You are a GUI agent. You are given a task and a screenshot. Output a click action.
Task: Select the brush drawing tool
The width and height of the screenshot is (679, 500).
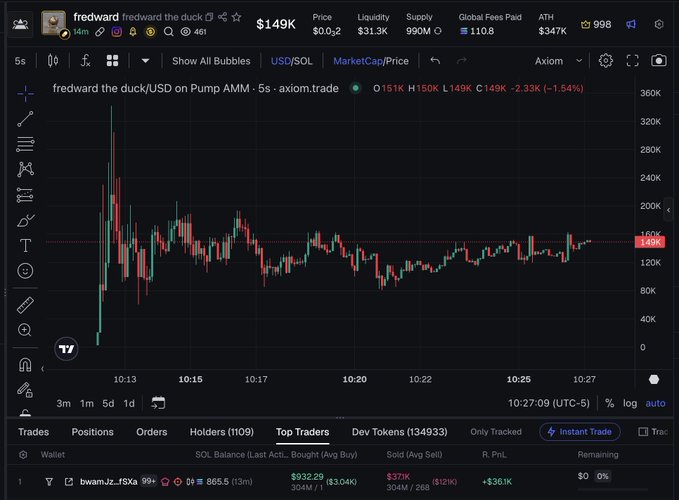26,220
